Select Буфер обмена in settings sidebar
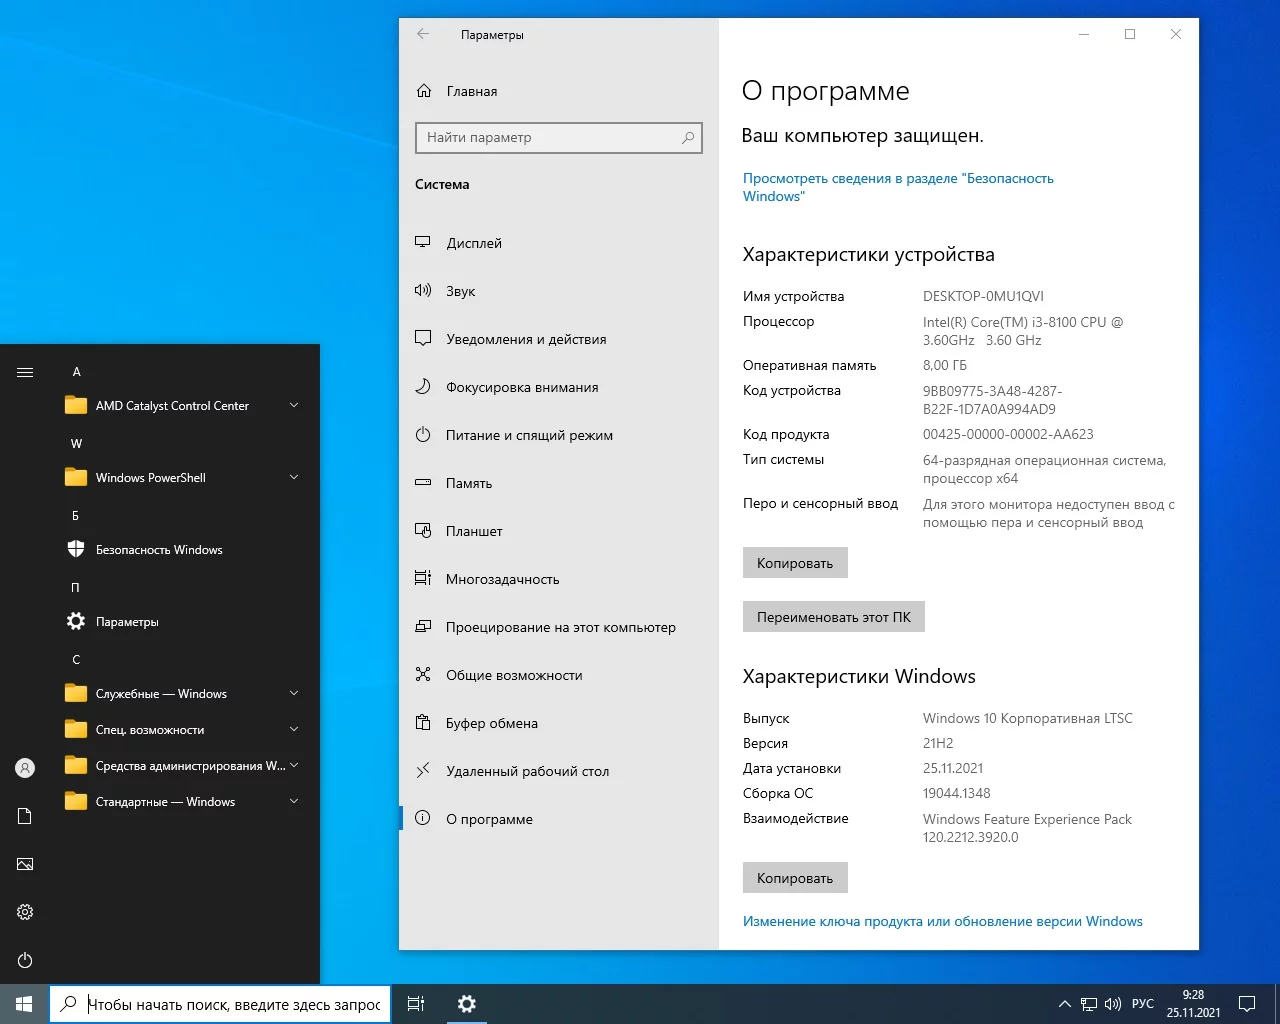 (x=559, y=723)
